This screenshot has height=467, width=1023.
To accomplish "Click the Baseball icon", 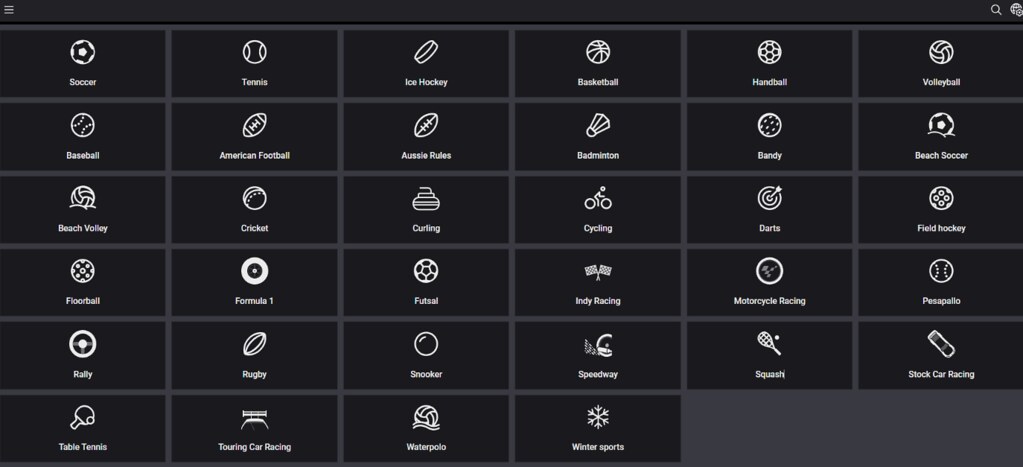I will (x=83, y=125).
